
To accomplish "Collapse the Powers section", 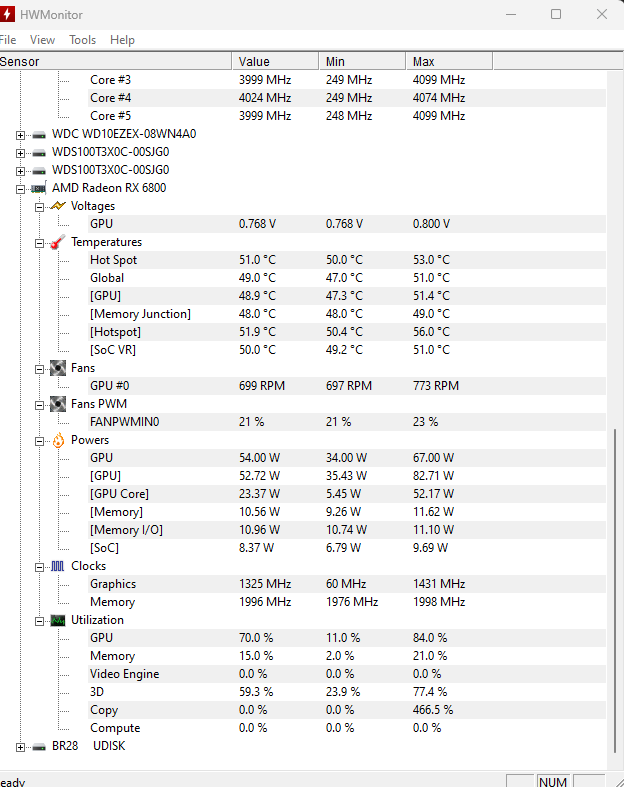I will pos(39,440).
